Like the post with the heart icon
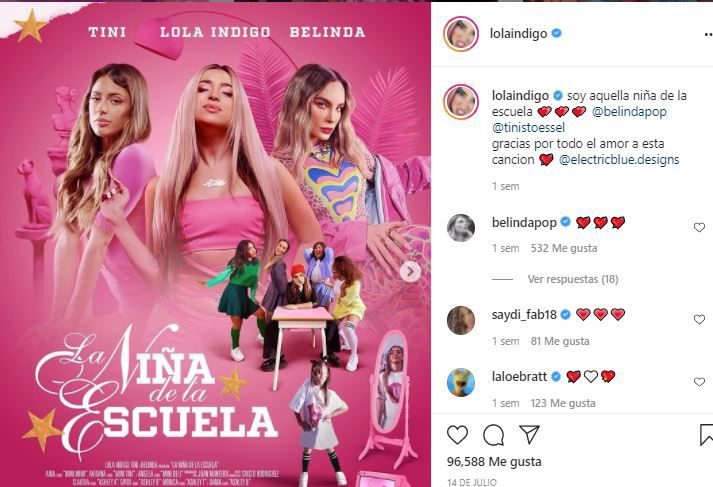The width and height of the screenshot is (713, 487). coord(457,435)
